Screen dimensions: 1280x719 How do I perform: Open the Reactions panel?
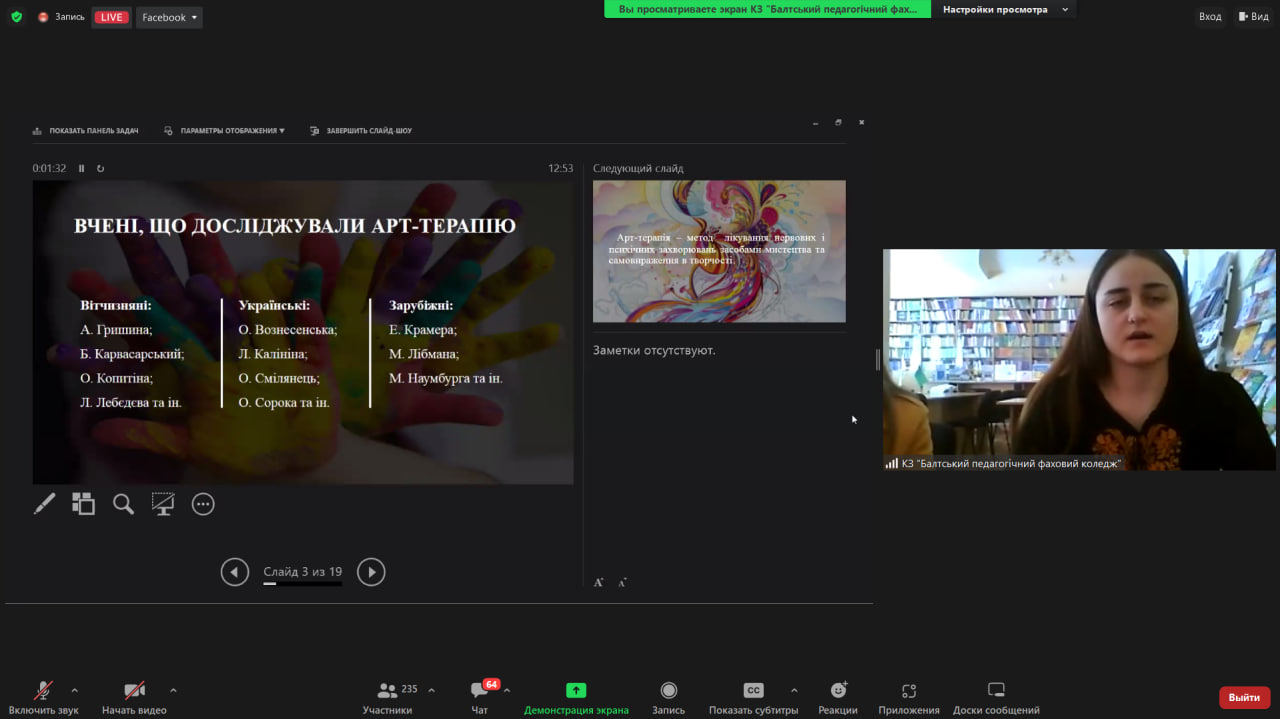point(837,697)
